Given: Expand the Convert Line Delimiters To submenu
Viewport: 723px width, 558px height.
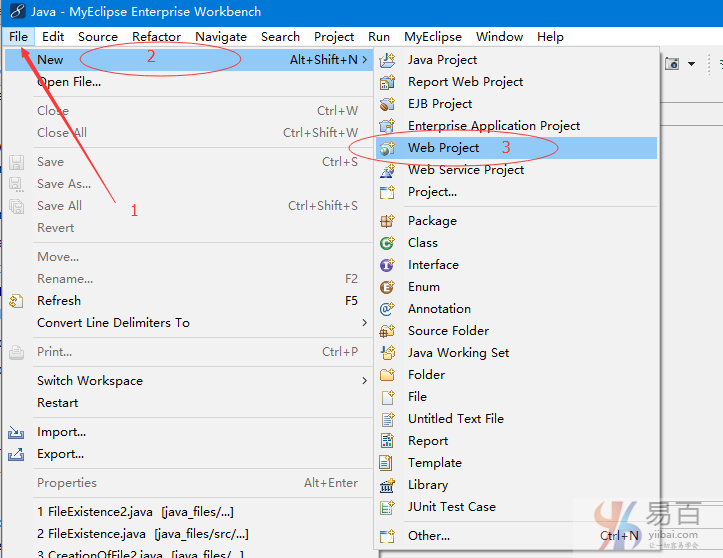Looking at the screenshot, I should [x=365, y=323].
